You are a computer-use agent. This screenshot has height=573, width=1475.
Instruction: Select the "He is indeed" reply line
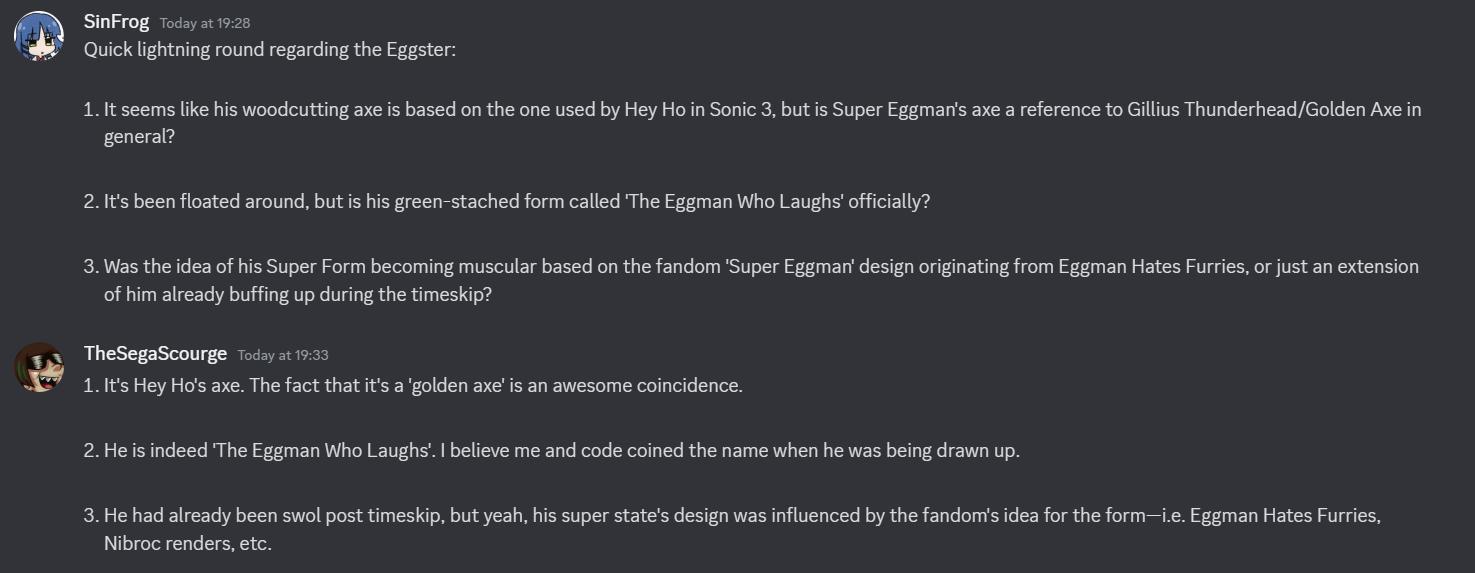[561, 450]
